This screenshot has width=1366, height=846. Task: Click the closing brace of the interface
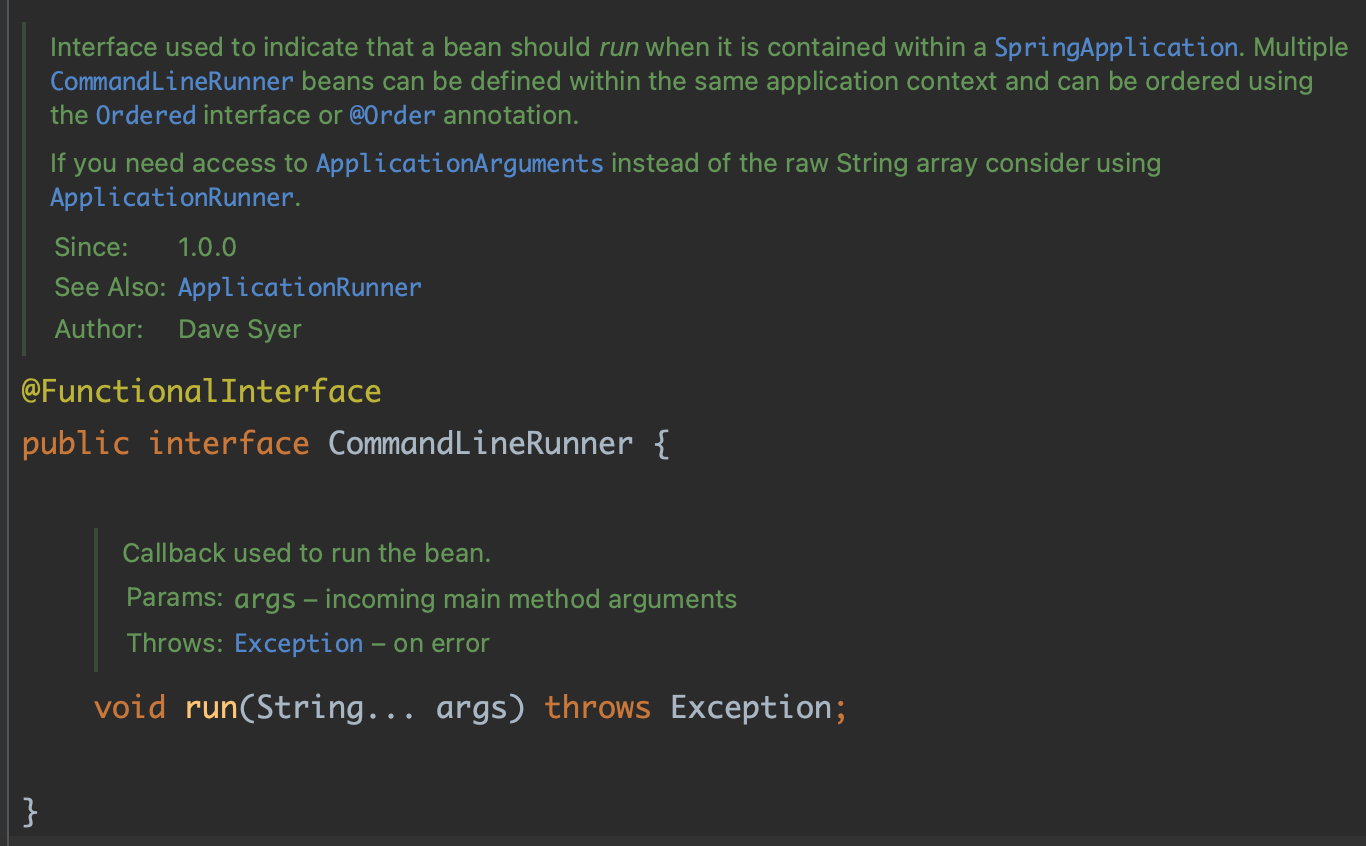click(x=30, y=811)
